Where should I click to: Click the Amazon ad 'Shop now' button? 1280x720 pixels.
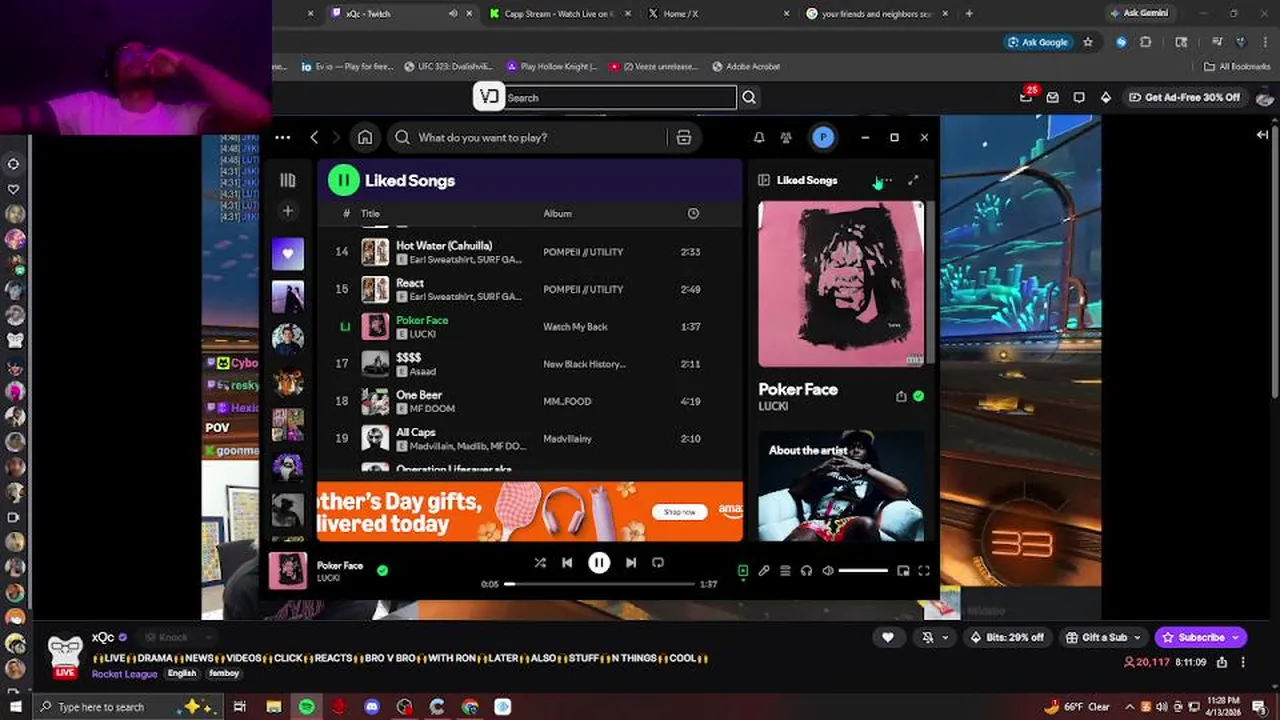pyautogui.click(x=679, y=512)
